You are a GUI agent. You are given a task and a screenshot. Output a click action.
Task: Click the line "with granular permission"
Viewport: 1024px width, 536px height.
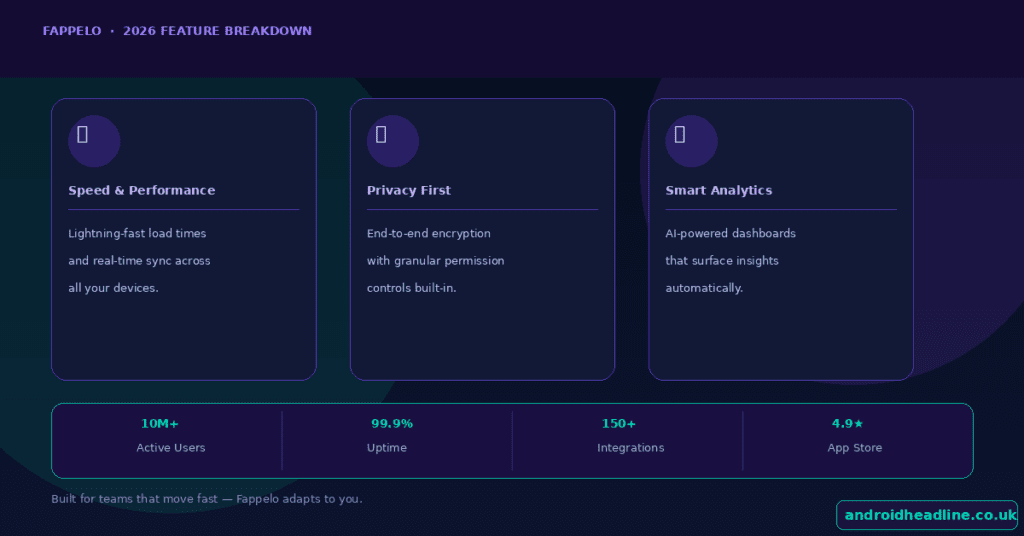(436, 260)
